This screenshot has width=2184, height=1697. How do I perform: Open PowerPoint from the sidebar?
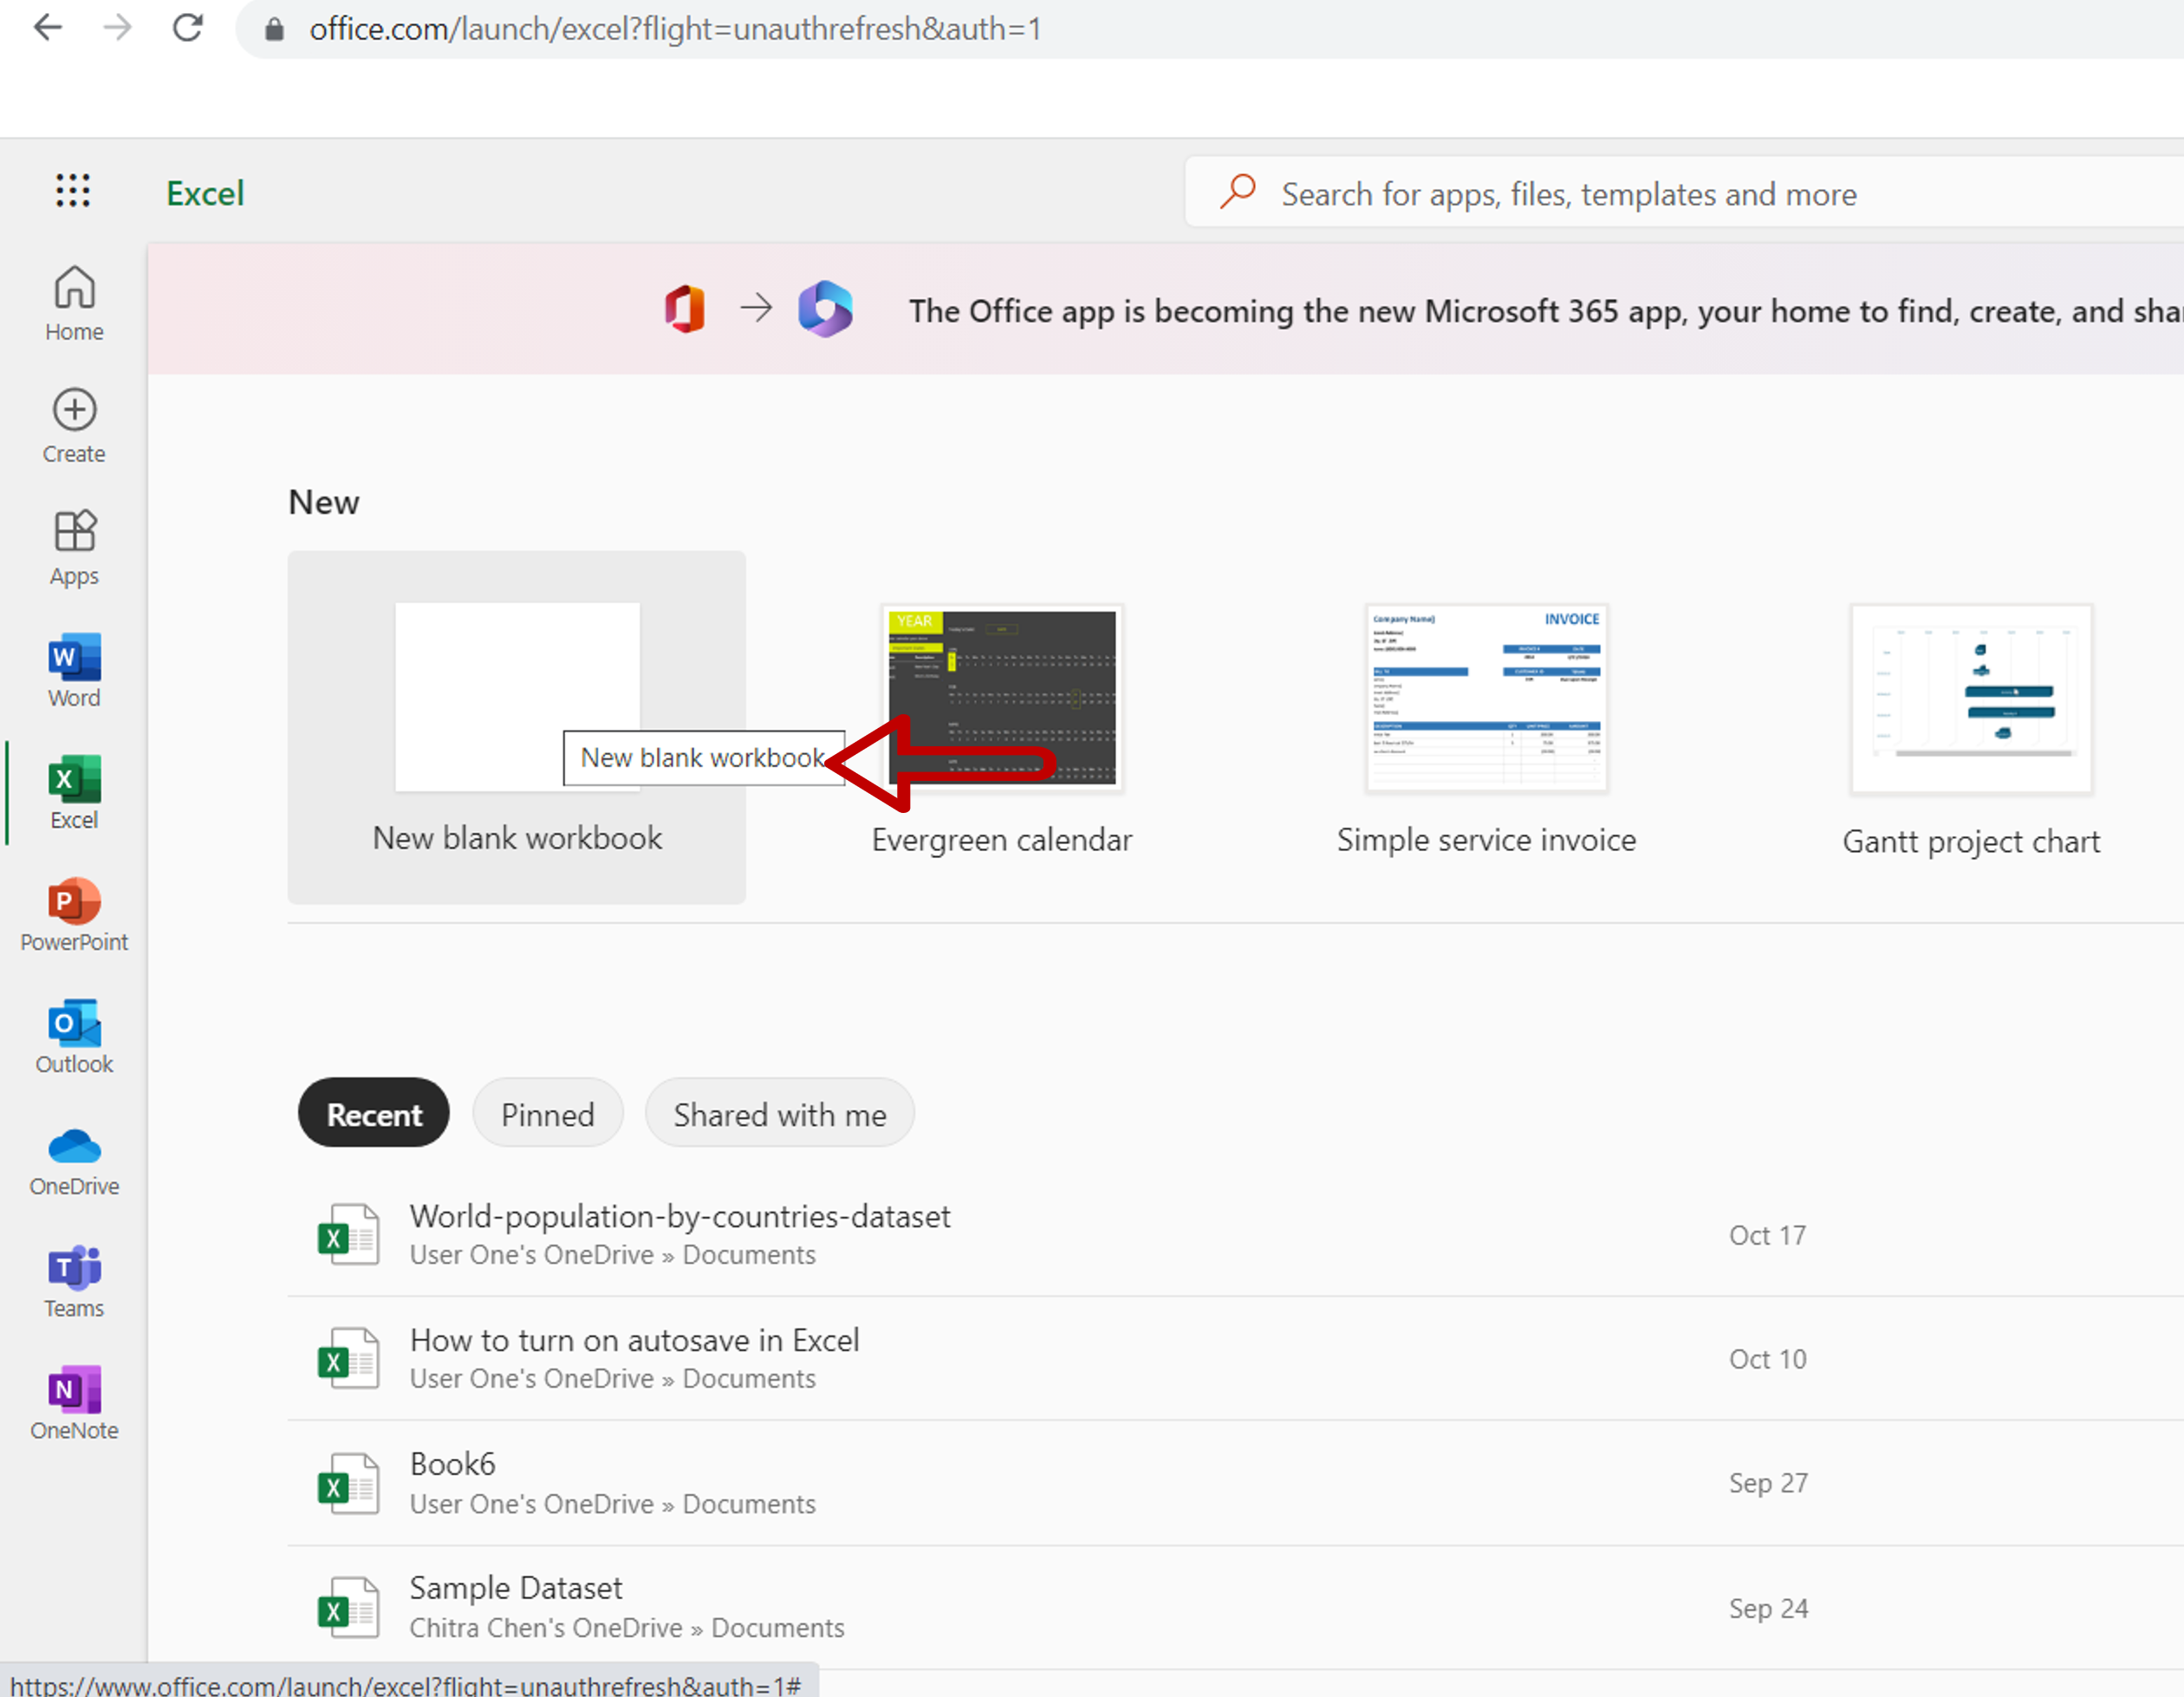[x=74, y=914]
